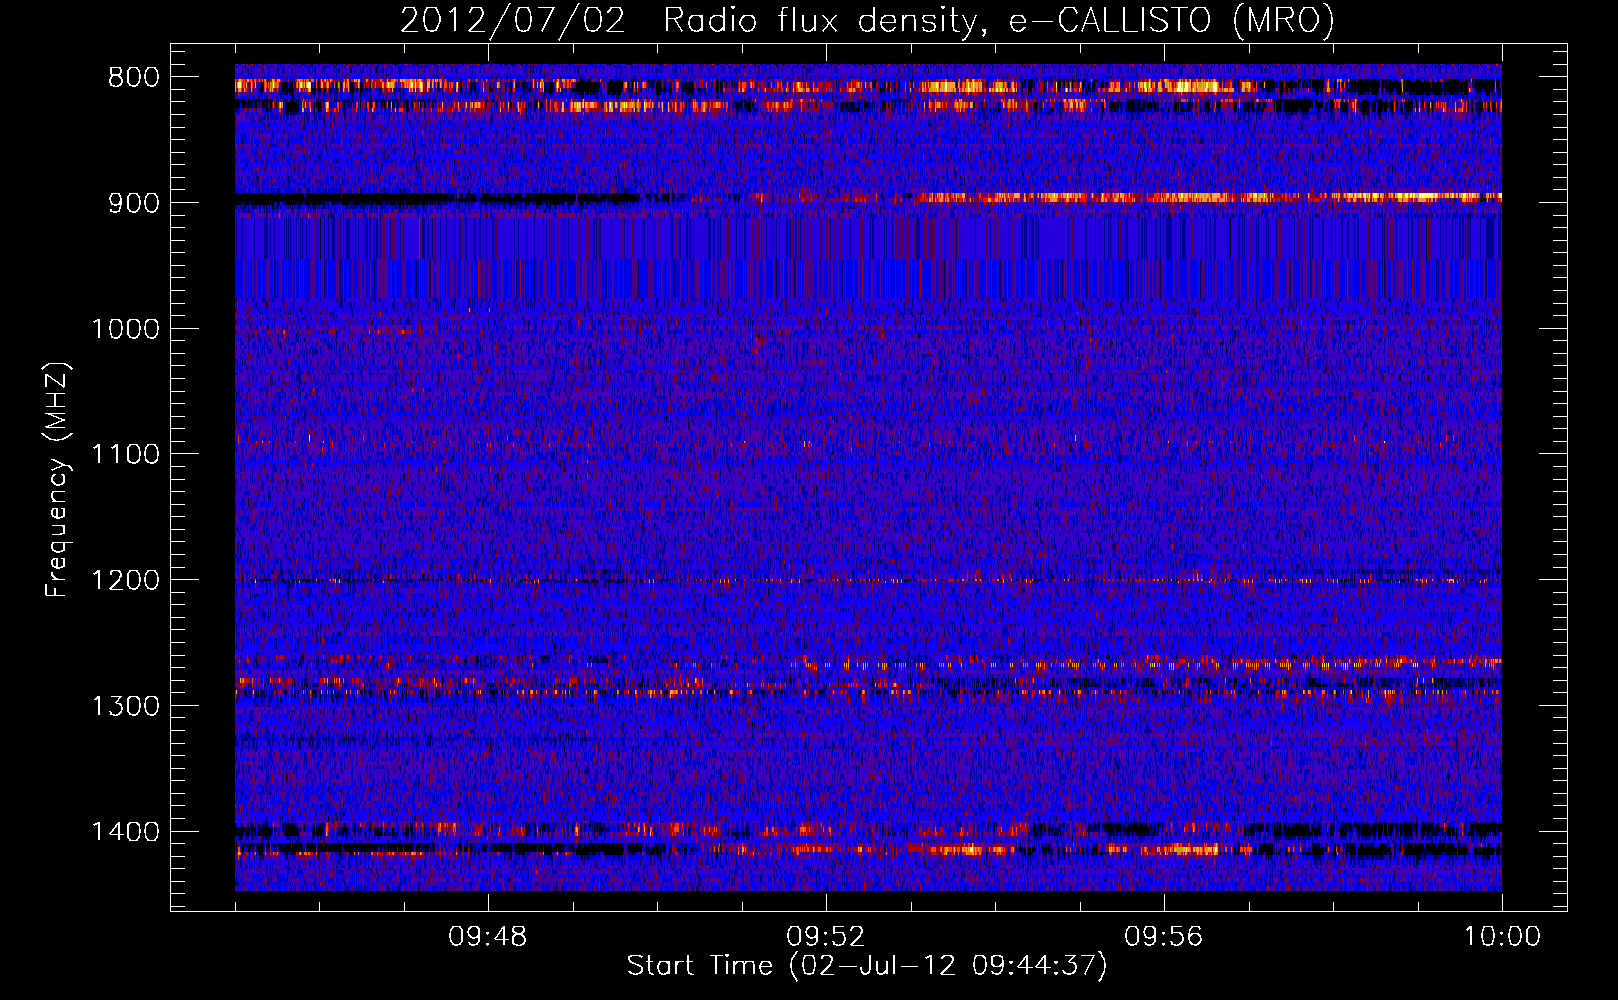
Task: Click the 09:56 time tick label
Action: click(1164, 937)
